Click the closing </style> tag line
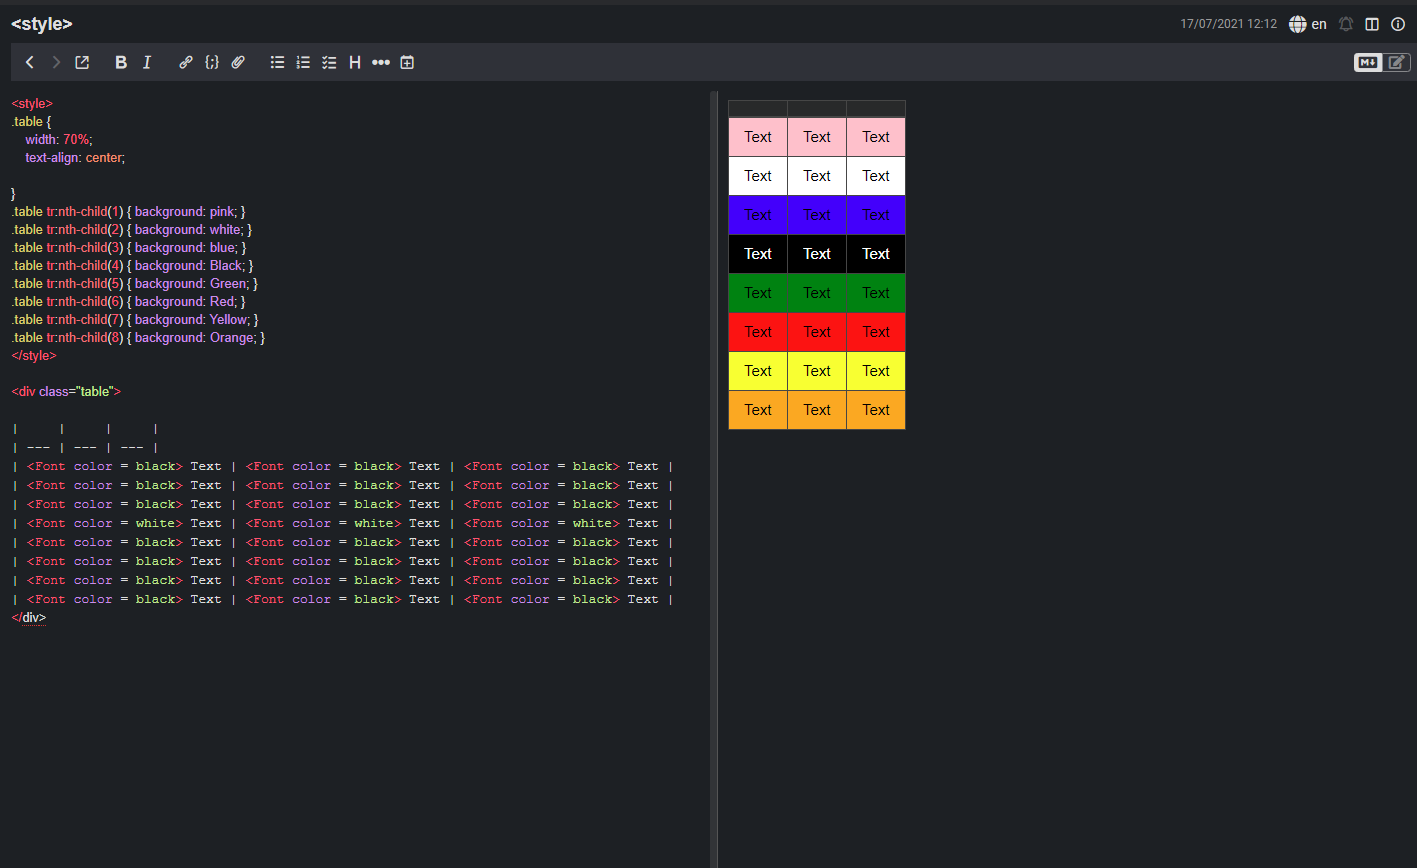1417x868 pixels. pos(34,355)
